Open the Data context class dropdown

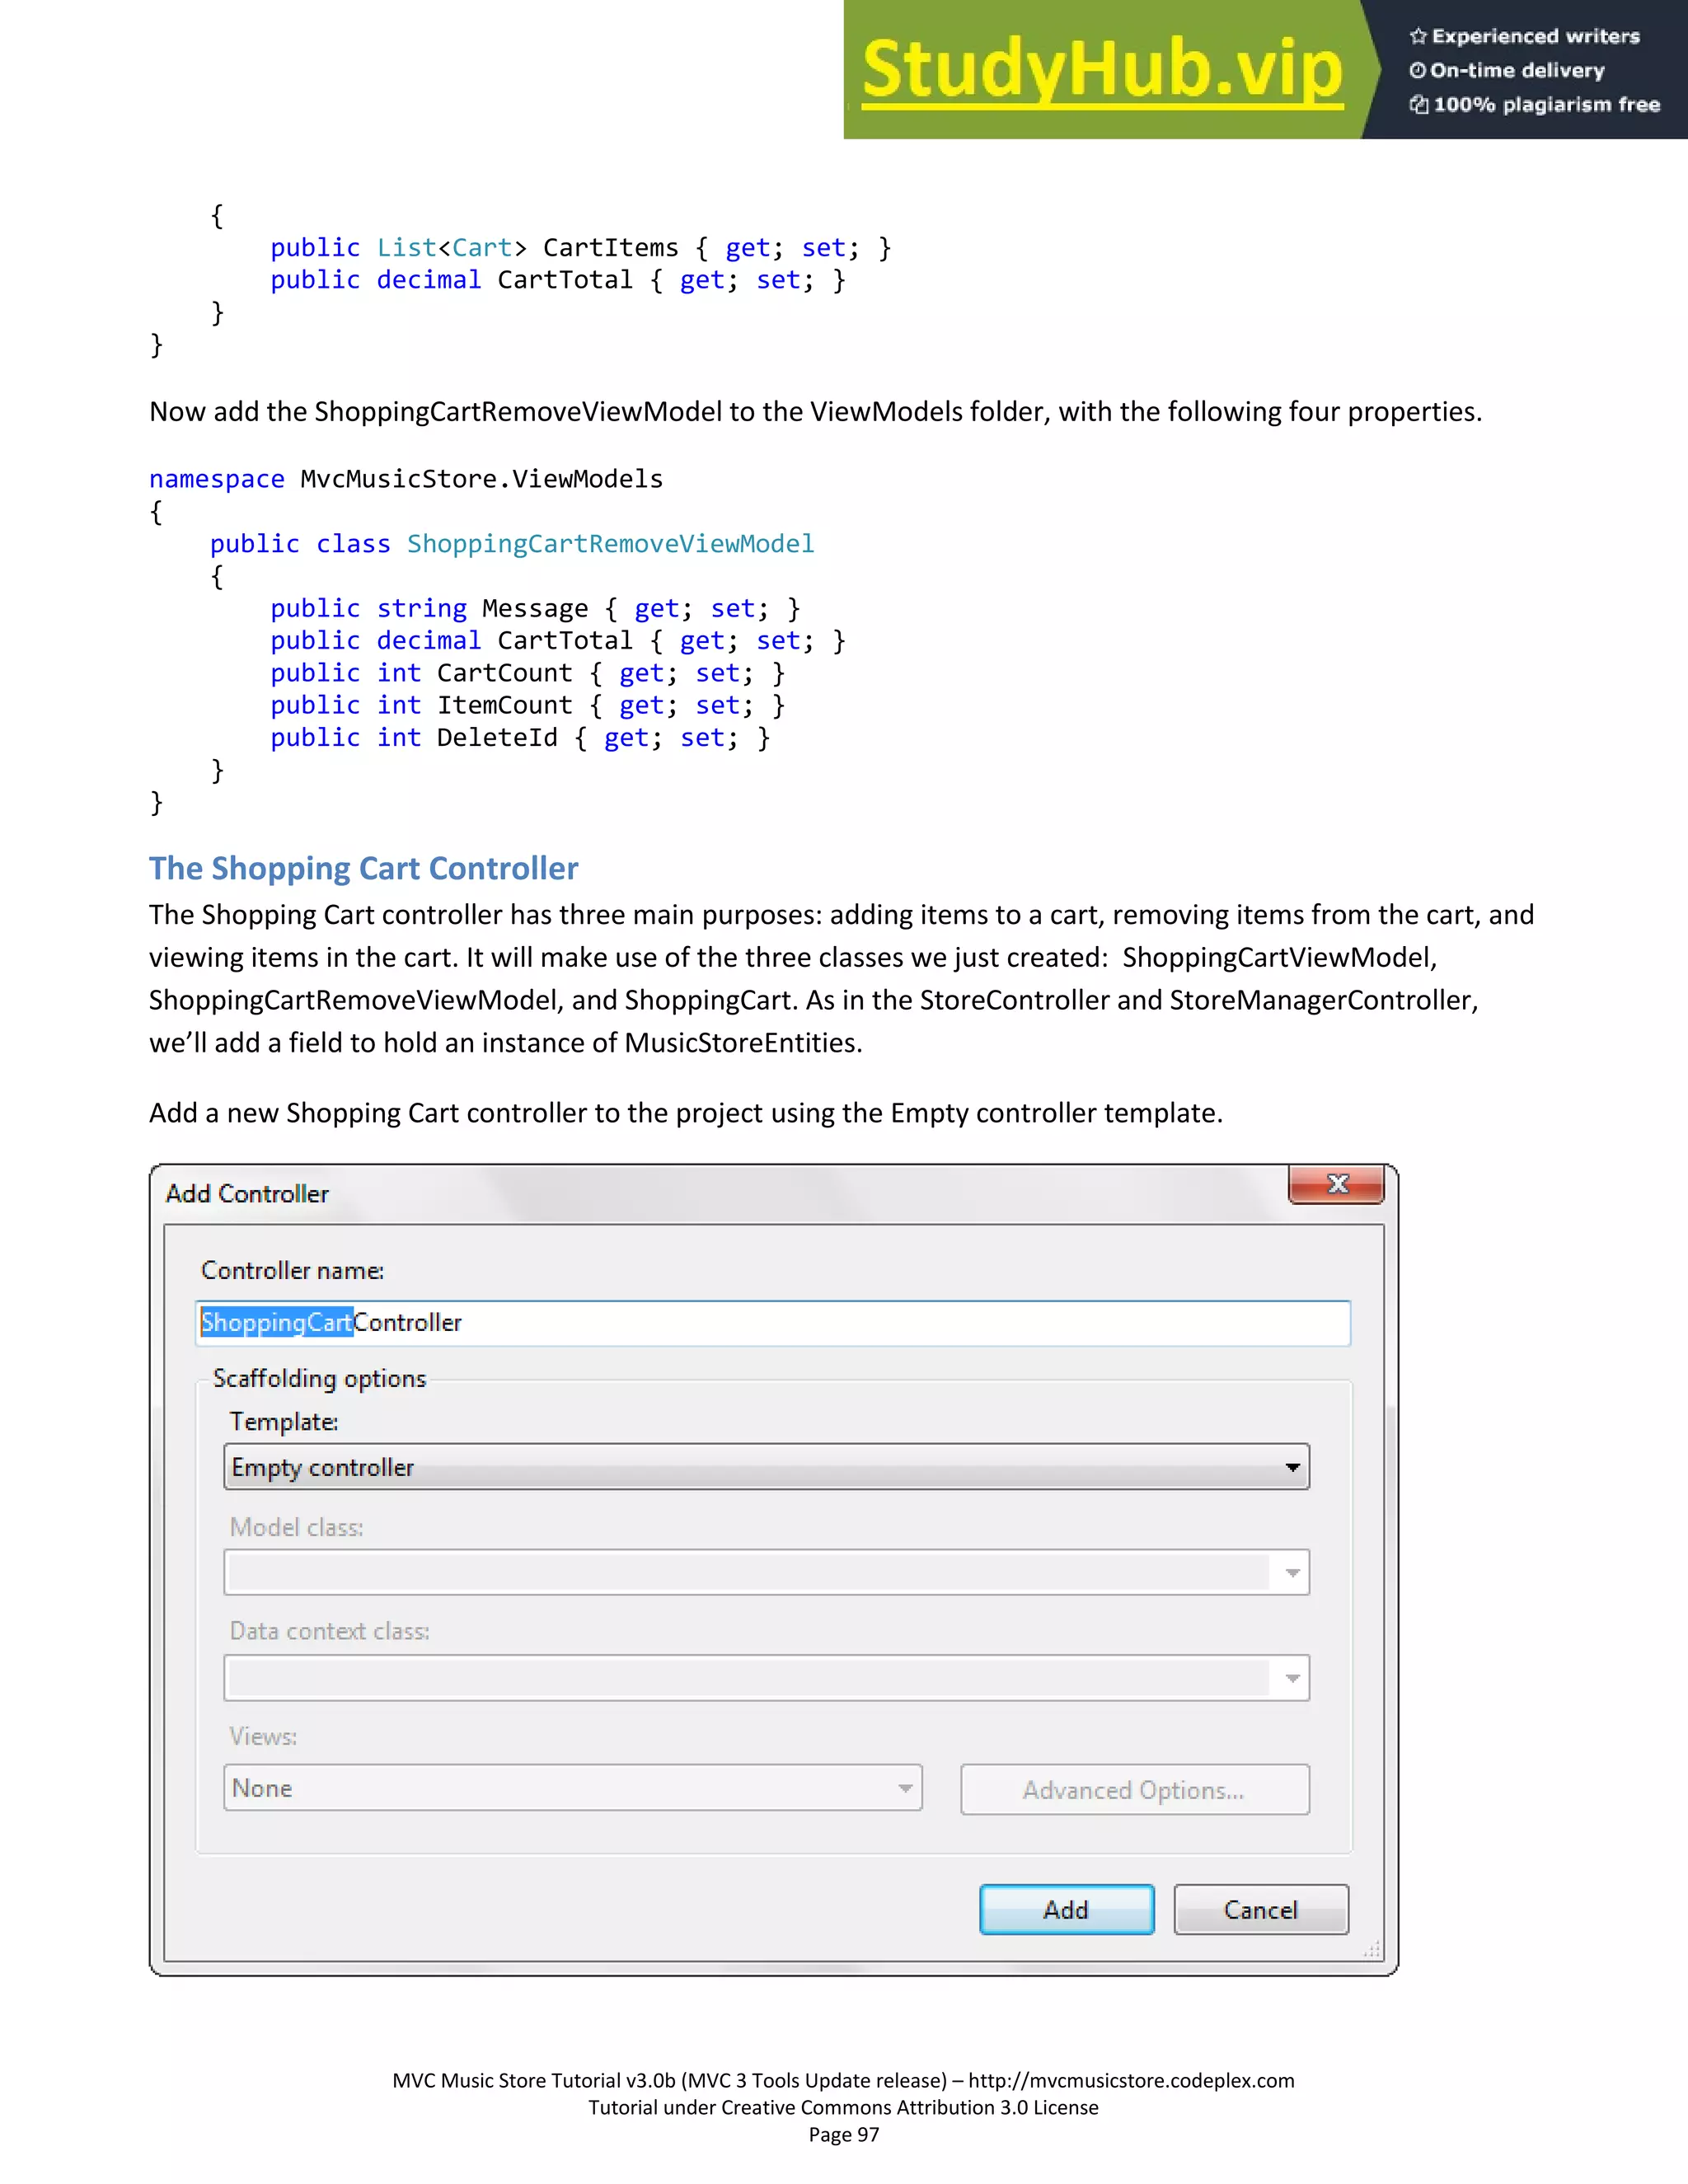pos(766,1677)
